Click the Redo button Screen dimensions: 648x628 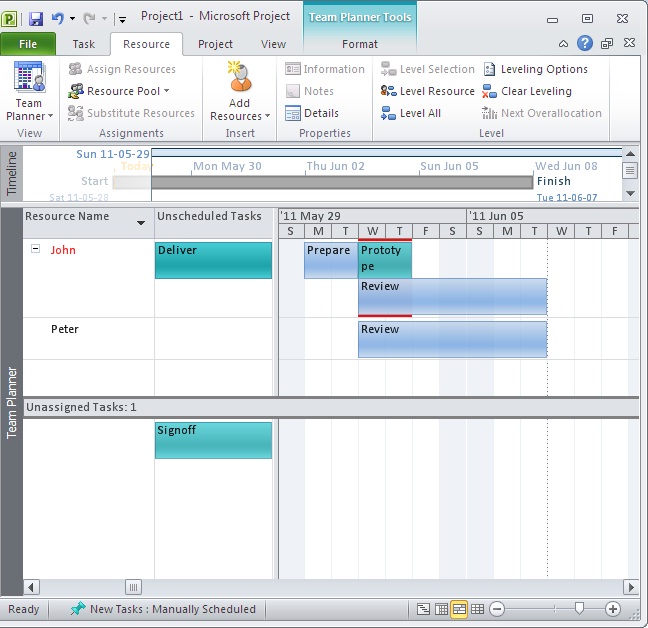pyautogui.click(x=89, y=19)
